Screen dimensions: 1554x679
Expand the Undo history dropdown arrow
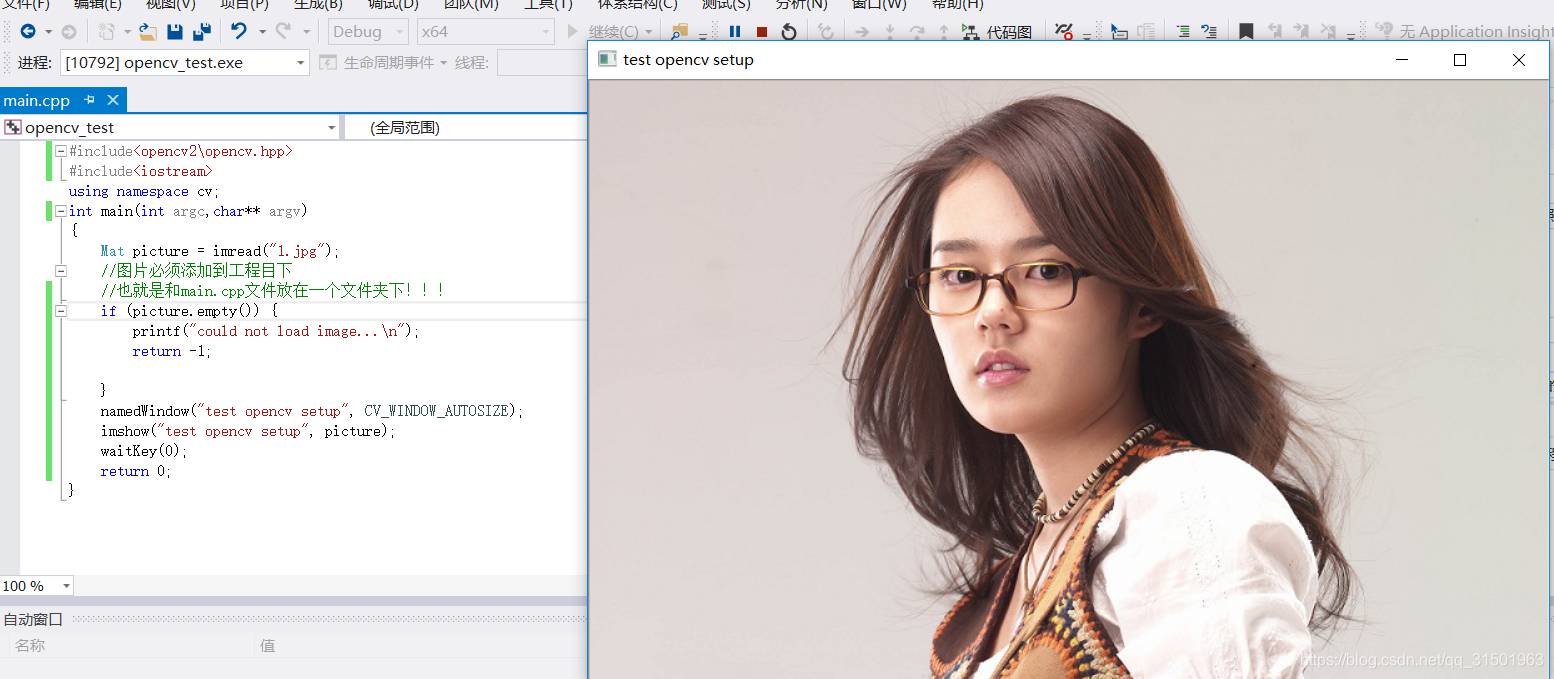[262, 32]
